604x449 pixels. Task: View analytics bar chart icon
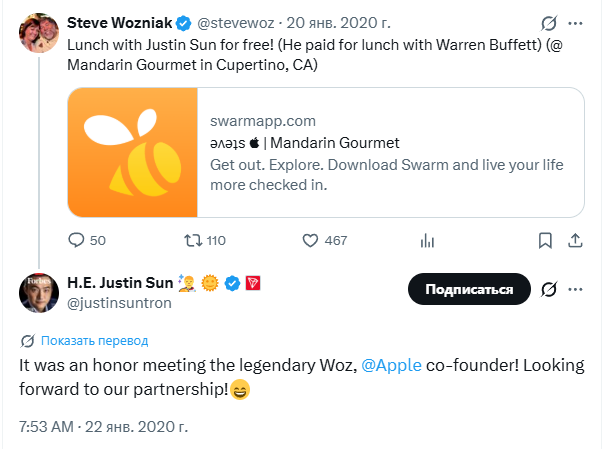(x=427, y=241)
